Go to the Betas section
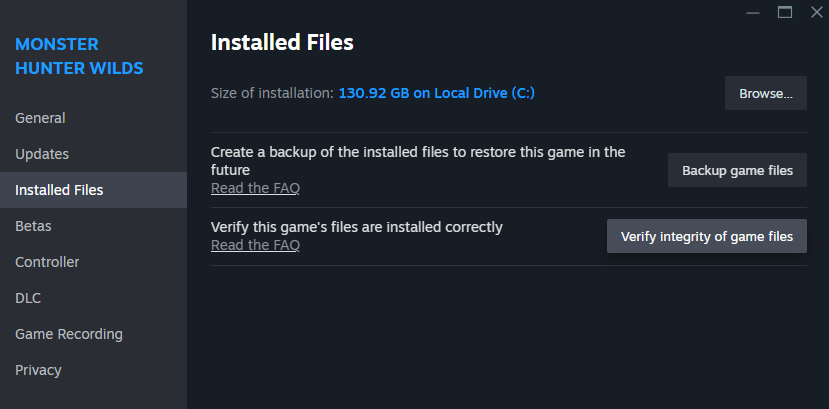 click(33, 226)
